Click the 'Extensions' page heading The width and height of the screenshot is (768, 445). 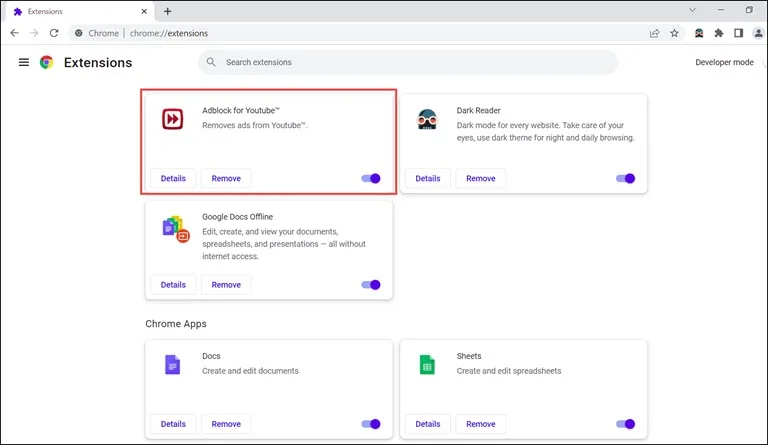tap(98, 63)
